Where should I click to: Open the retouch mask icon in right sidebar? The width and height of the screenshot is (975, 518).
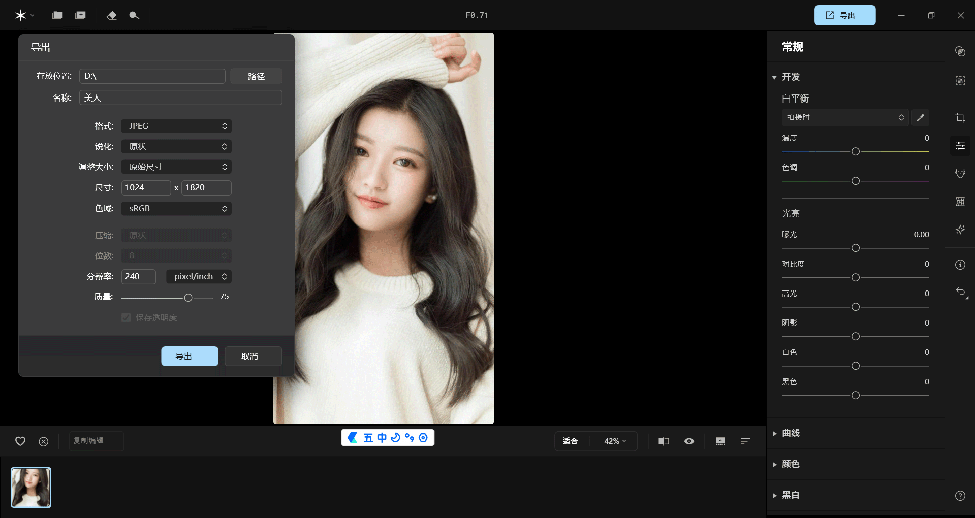pyautogui.click(x=960, y=173)
